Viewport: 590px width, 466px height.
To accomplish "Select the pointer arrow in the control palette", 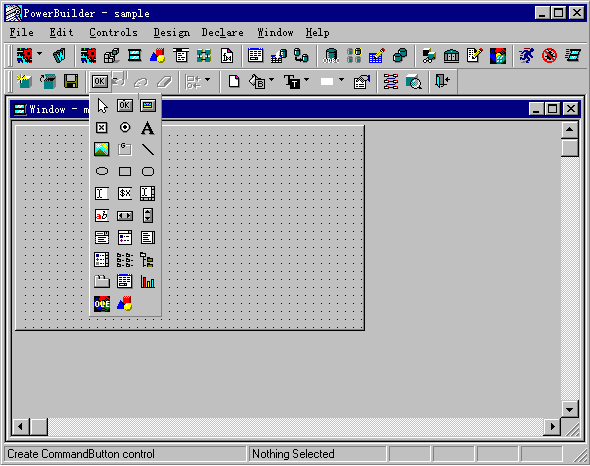I will (x=102, y=106).
